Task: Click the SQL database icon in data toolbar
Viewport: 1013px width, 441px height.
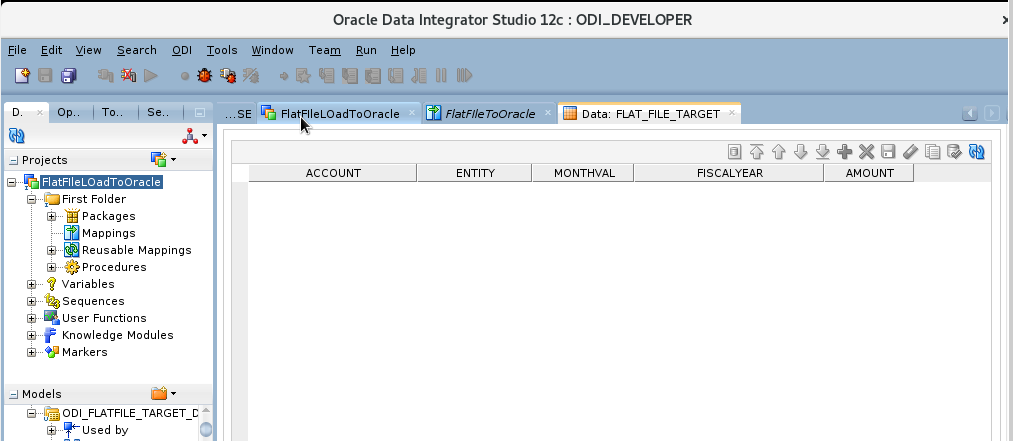Action: pos(734,152)
